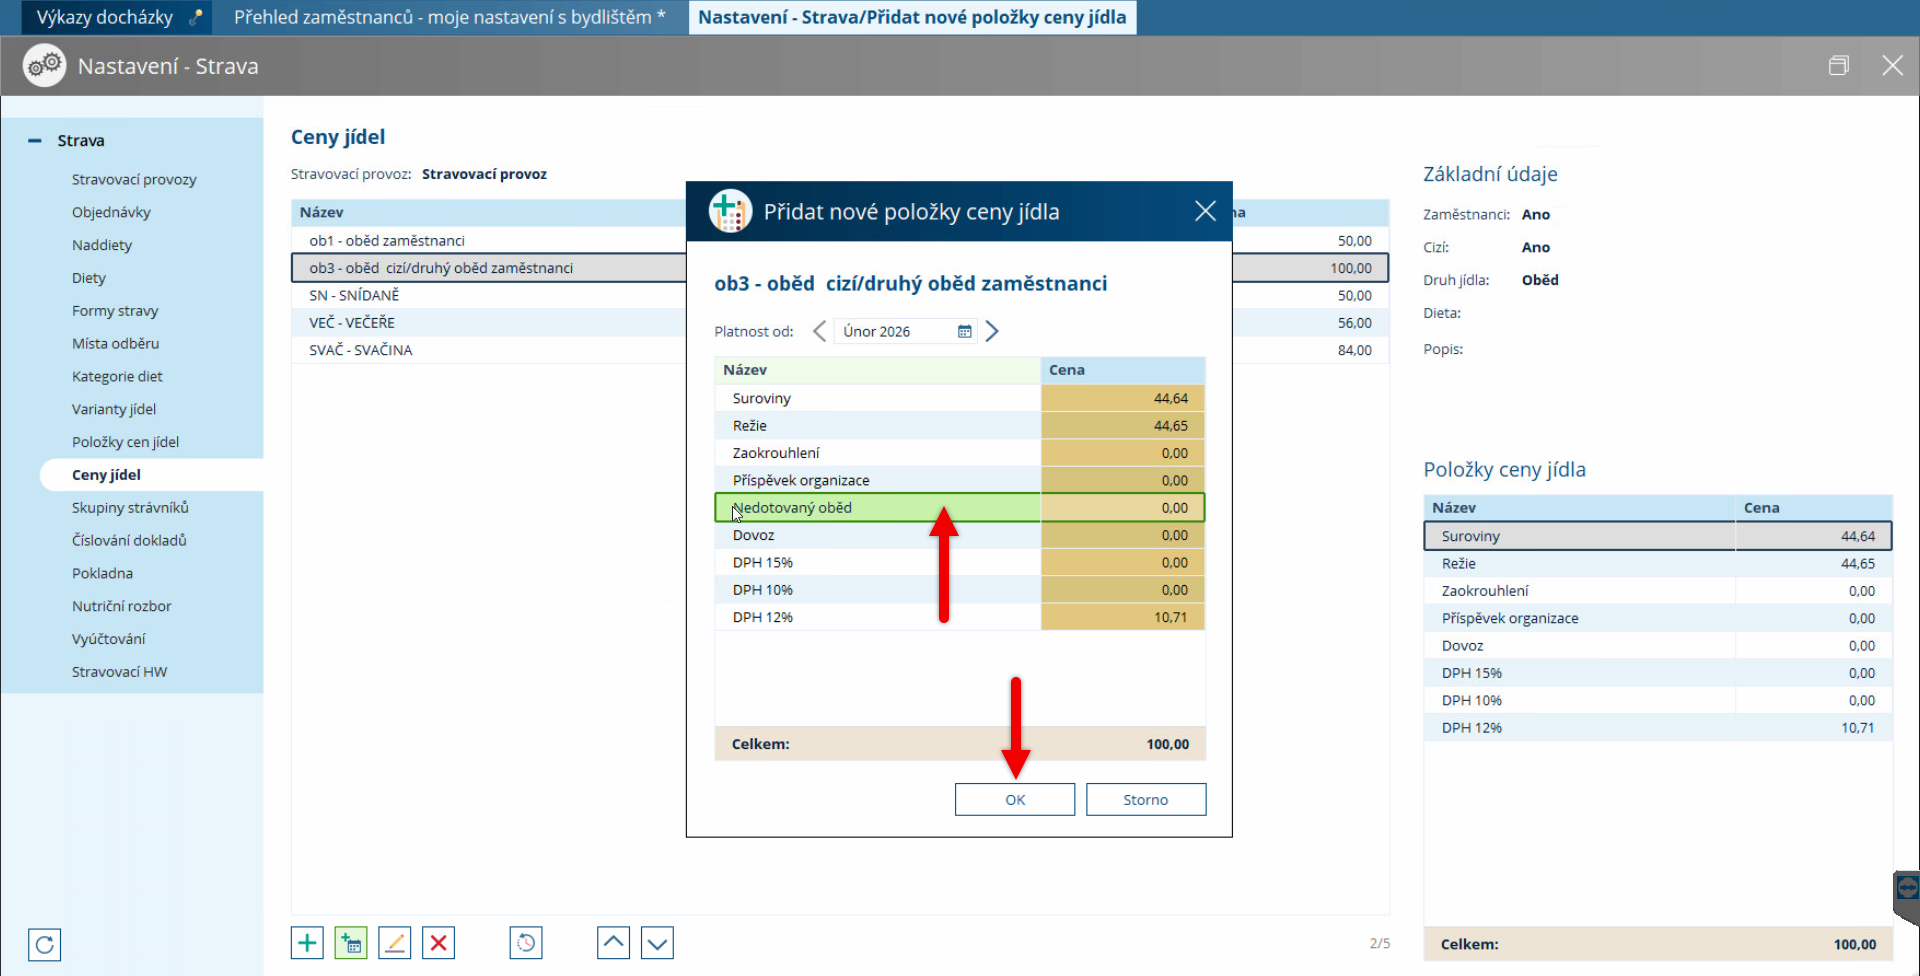Screen dimensions: 1920x976
Task: Open Skupiny strávníků in sidebar
Action: (x=130, y=508)
